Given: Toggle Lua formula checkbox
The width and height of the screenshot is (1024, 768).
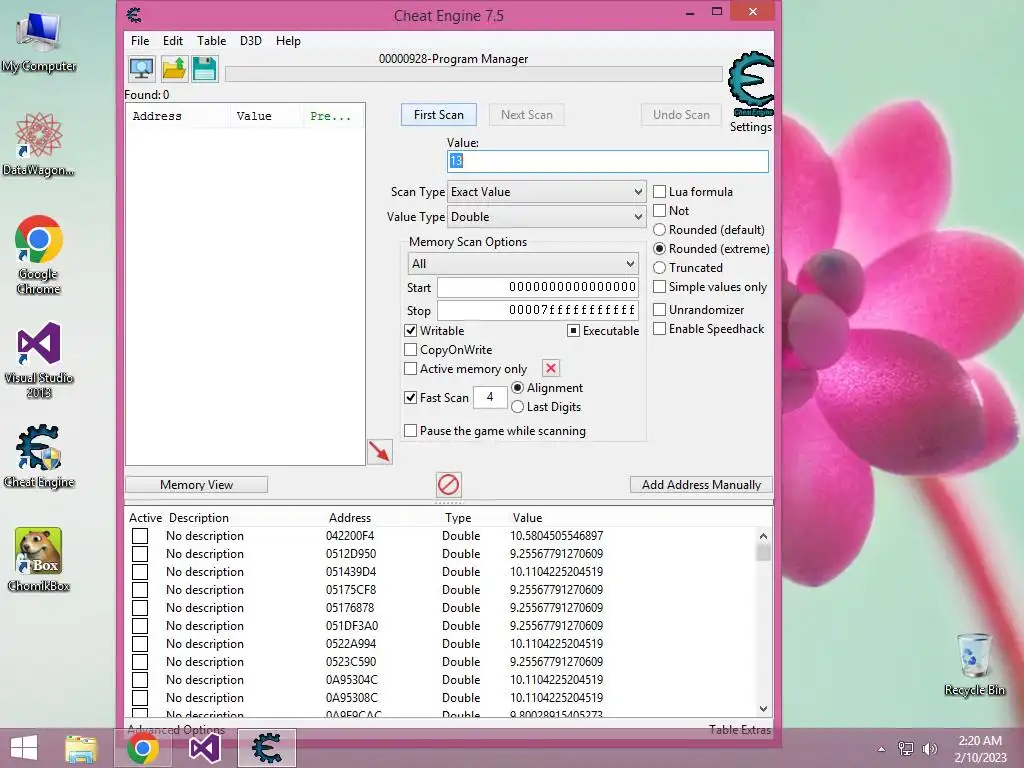Looking at the screenshot, I should [x=660, y=191].
